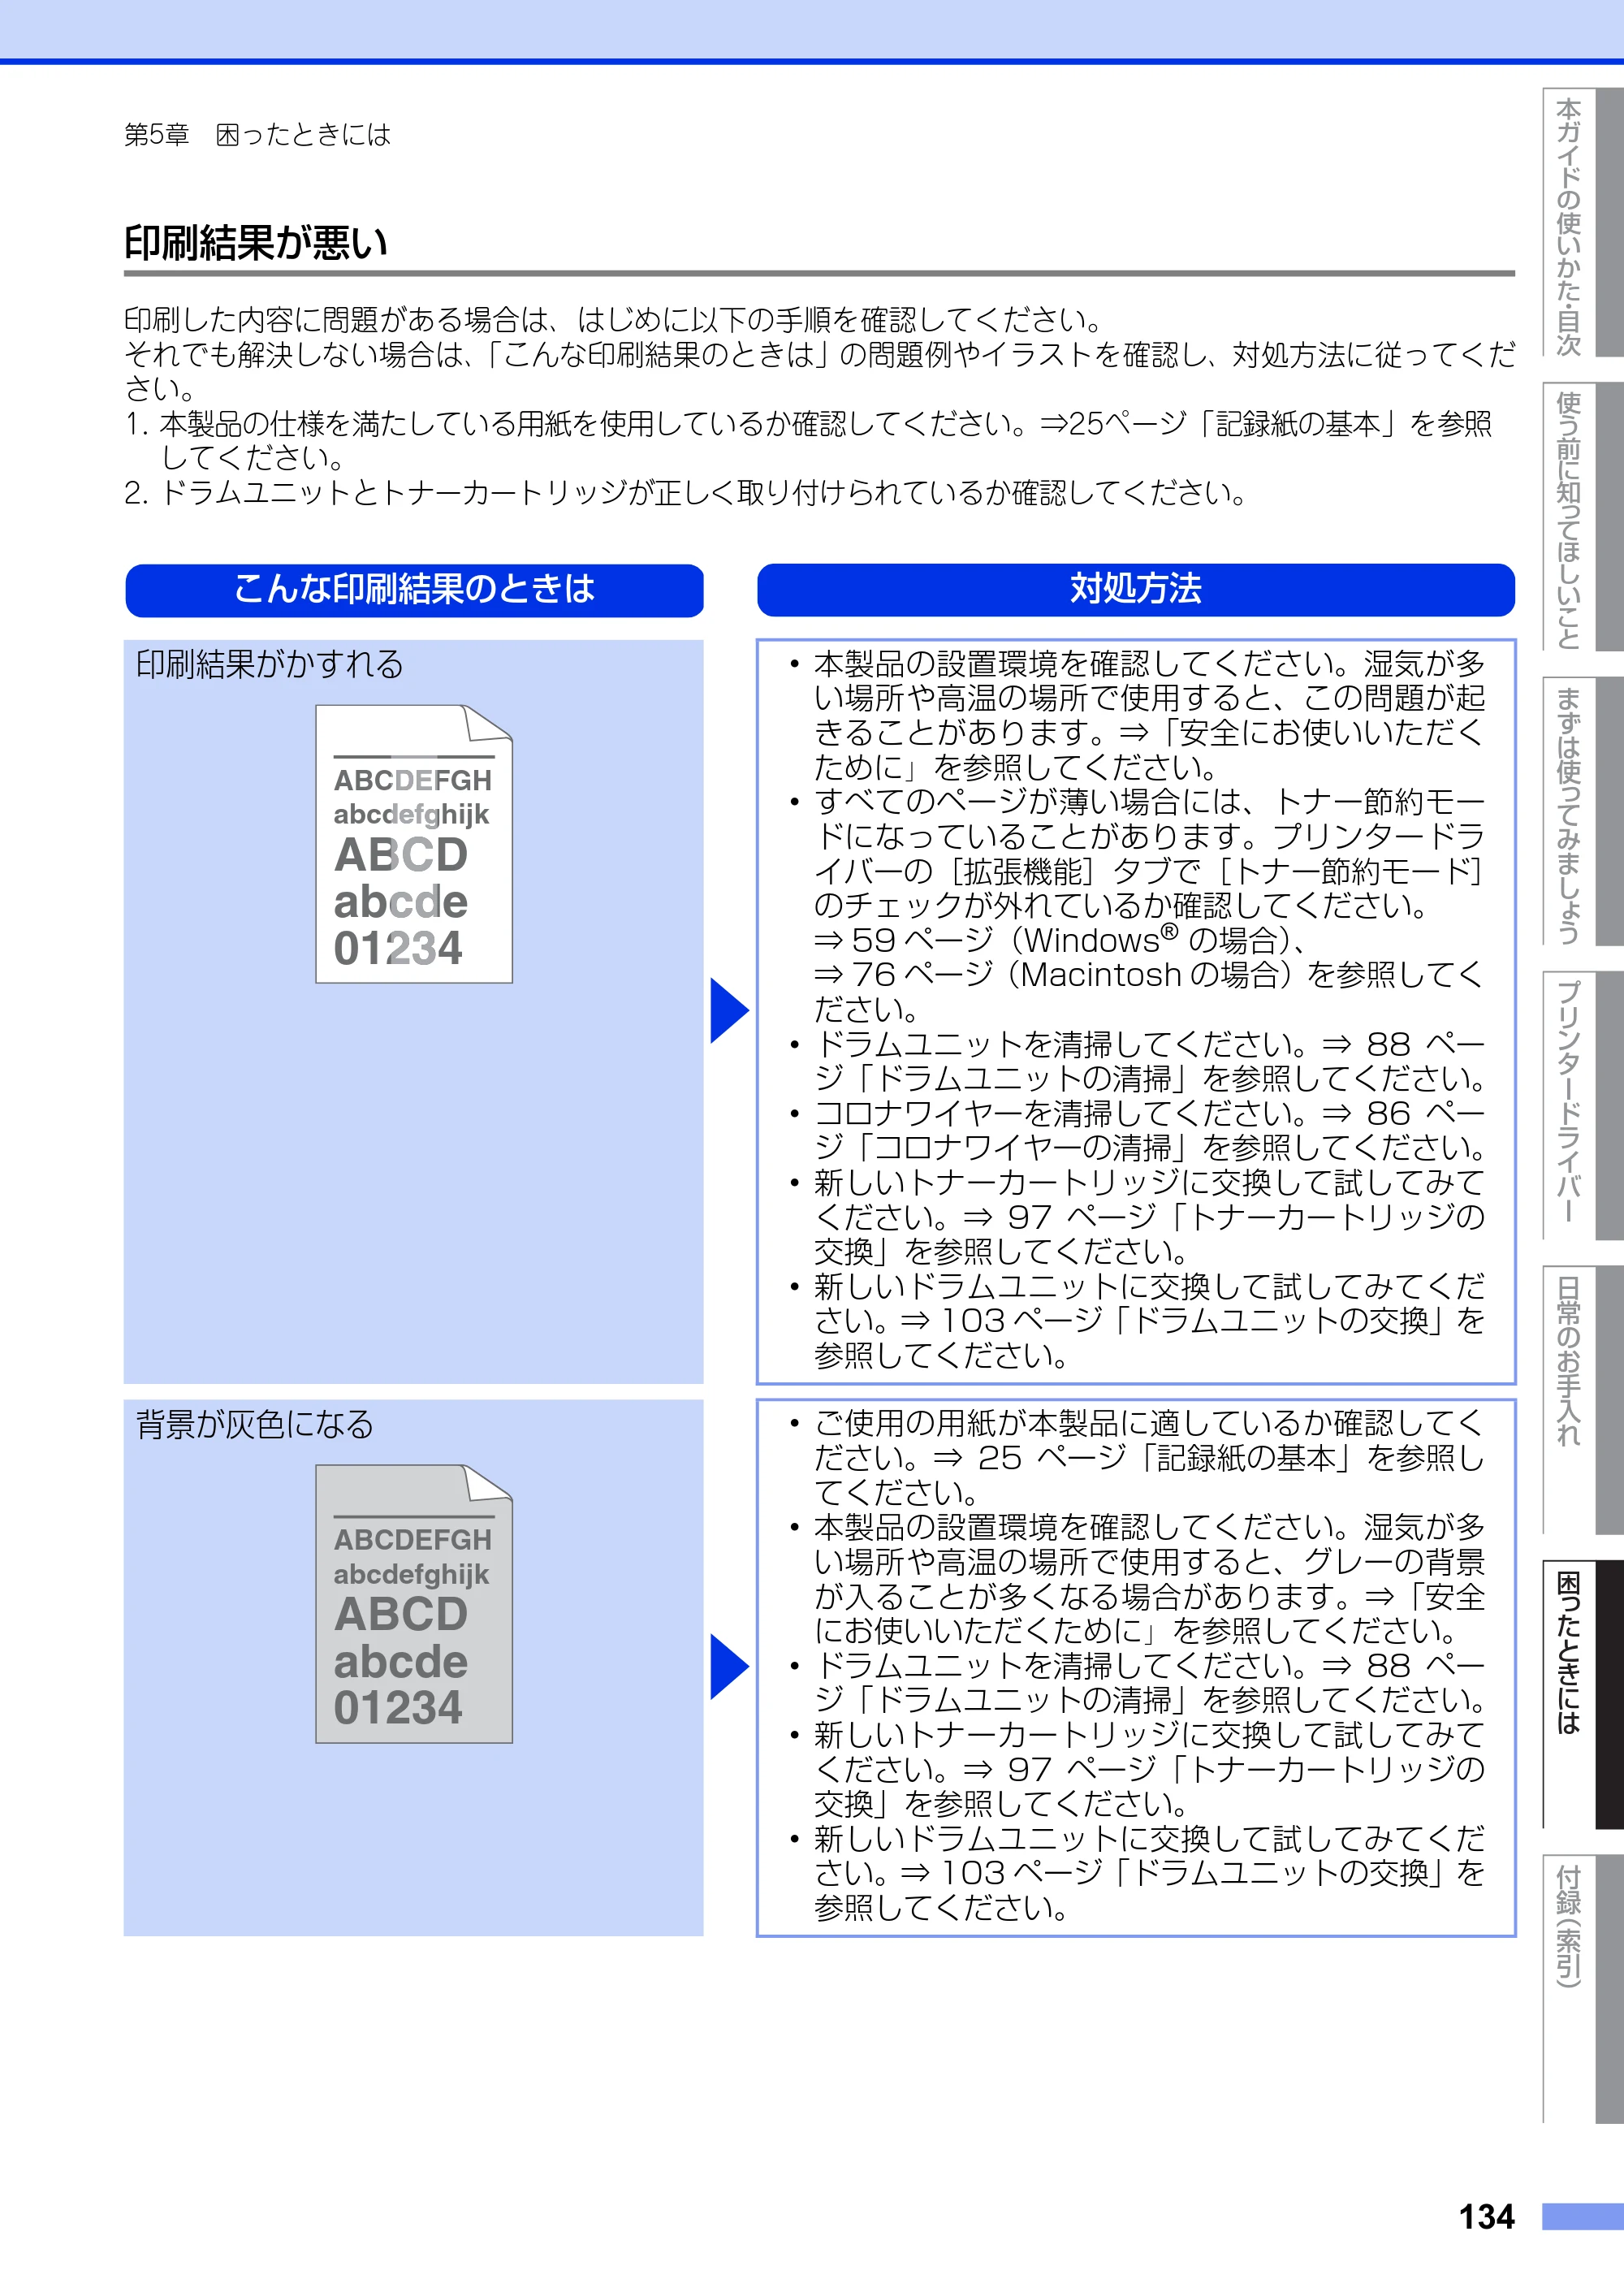The width and height of the screenshot is (1624, 2292).
Task: Click the page number 134
Action: (x=1486, y=2217)
